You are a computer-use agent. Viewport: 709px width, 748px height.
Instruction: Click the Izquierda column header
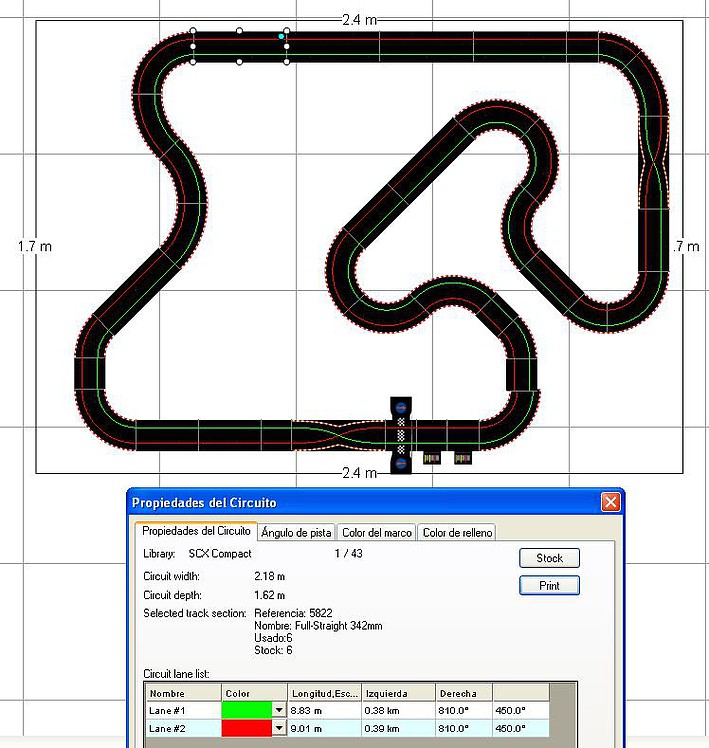pyautogui.click(x=398, y=693)
